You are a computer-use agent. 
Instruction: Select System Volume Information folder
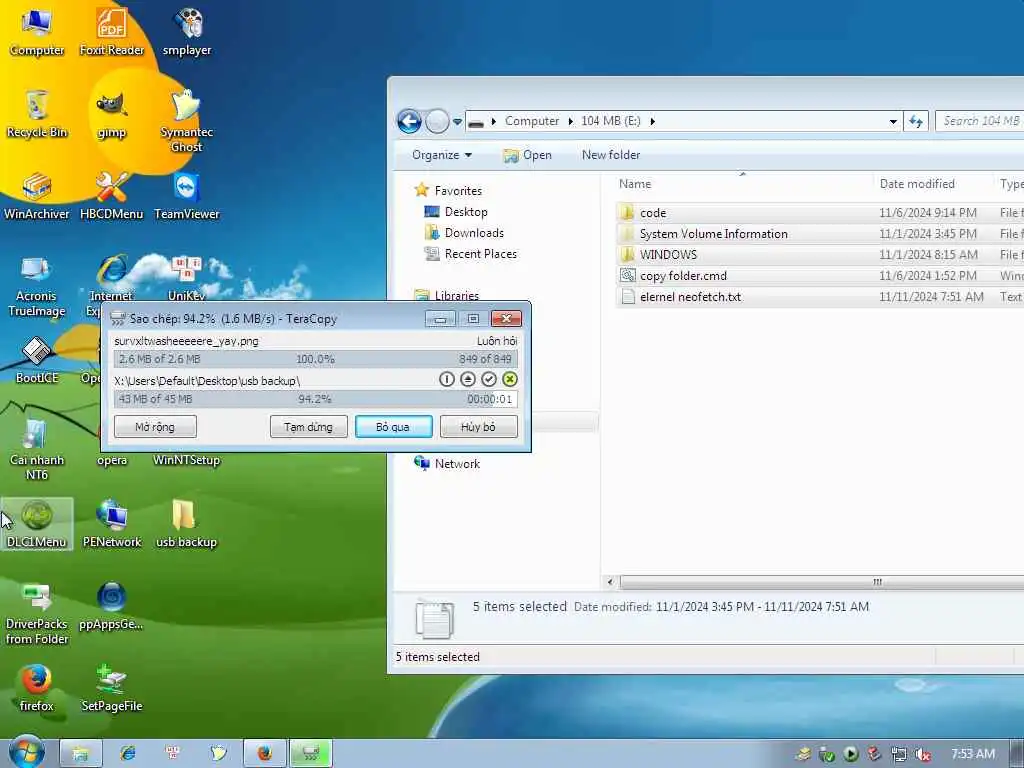point(820,234)
